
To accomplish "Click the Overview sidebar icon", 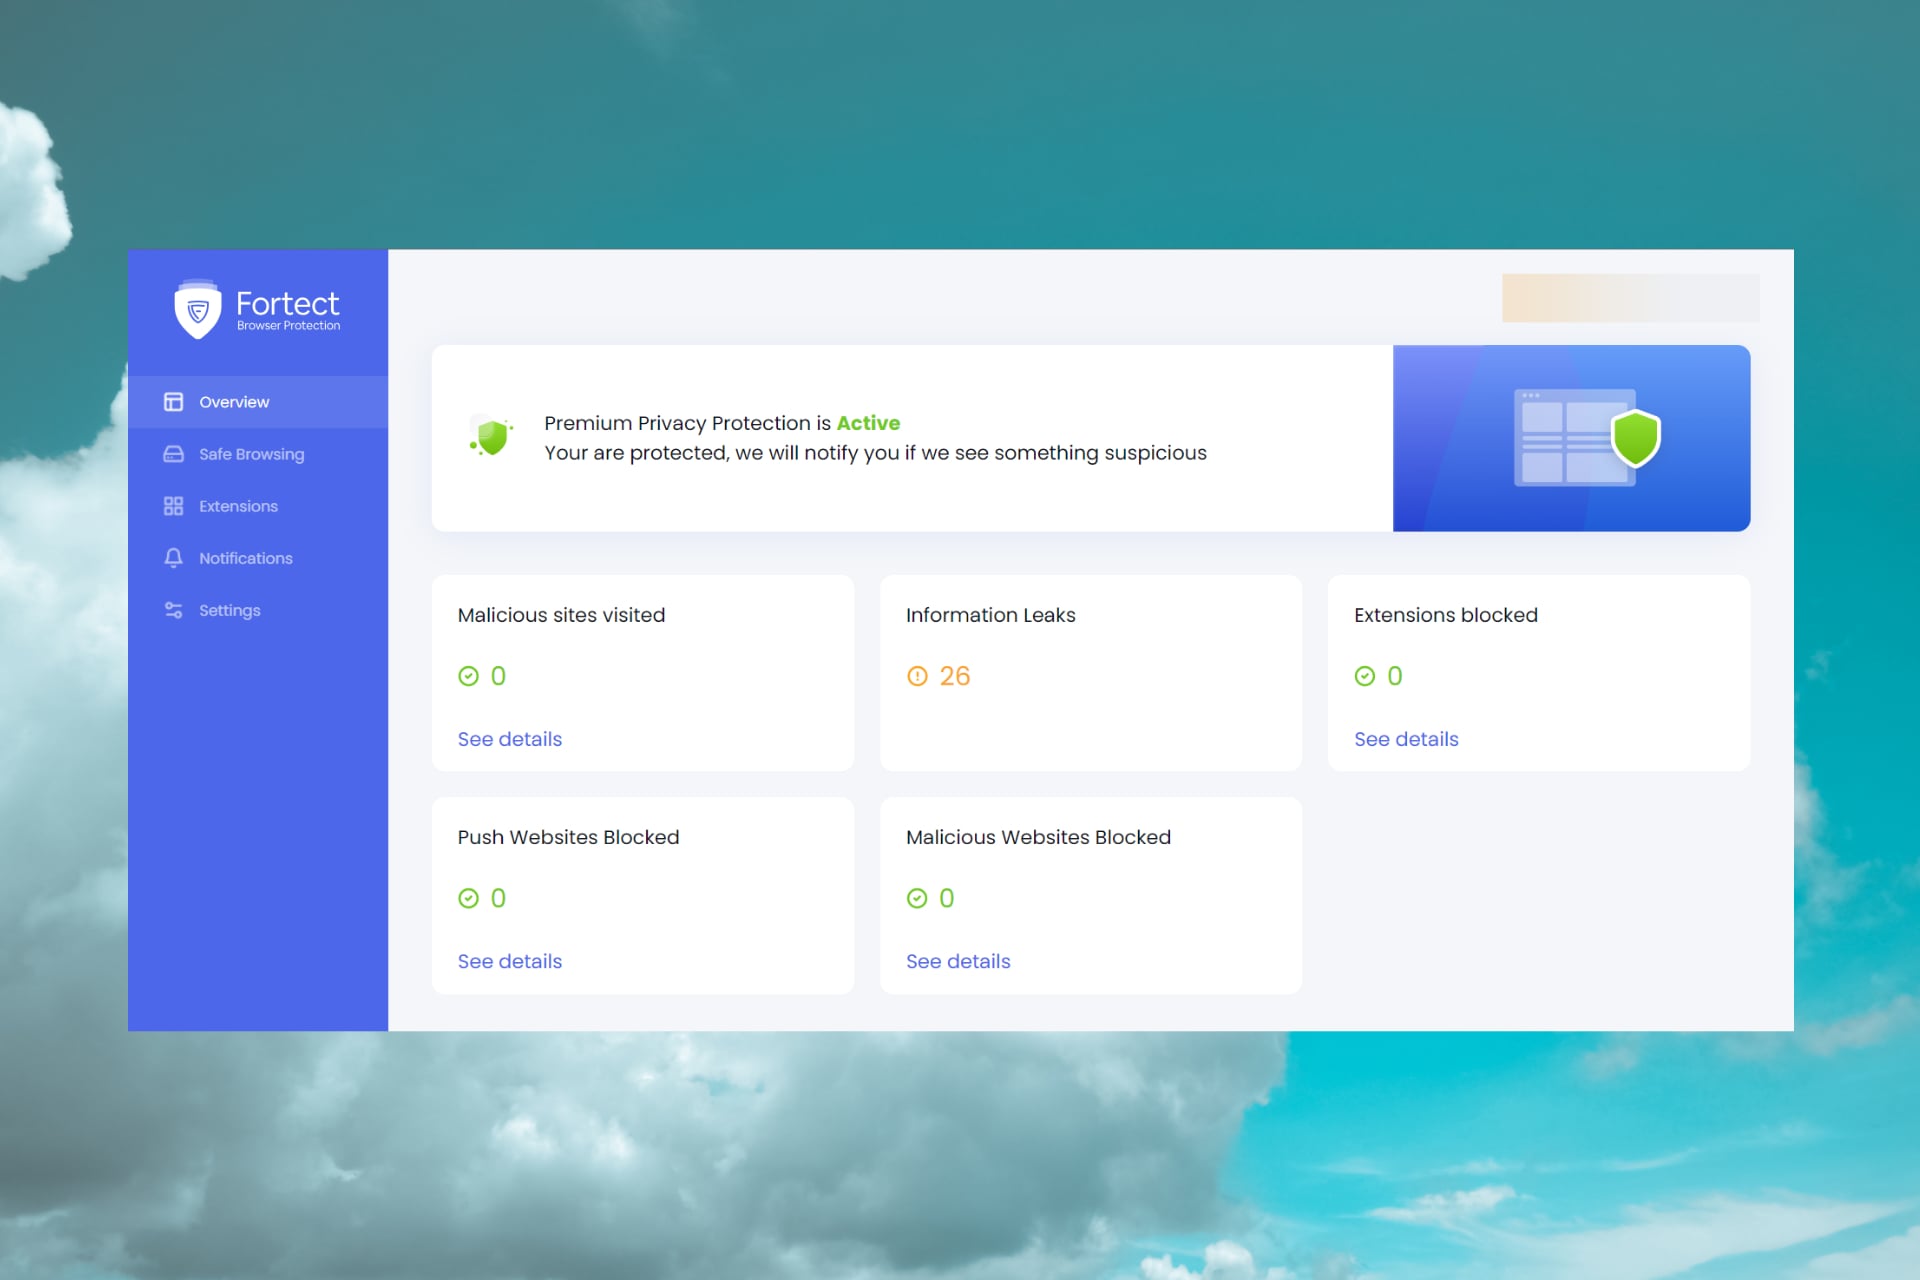I will 173,402.
